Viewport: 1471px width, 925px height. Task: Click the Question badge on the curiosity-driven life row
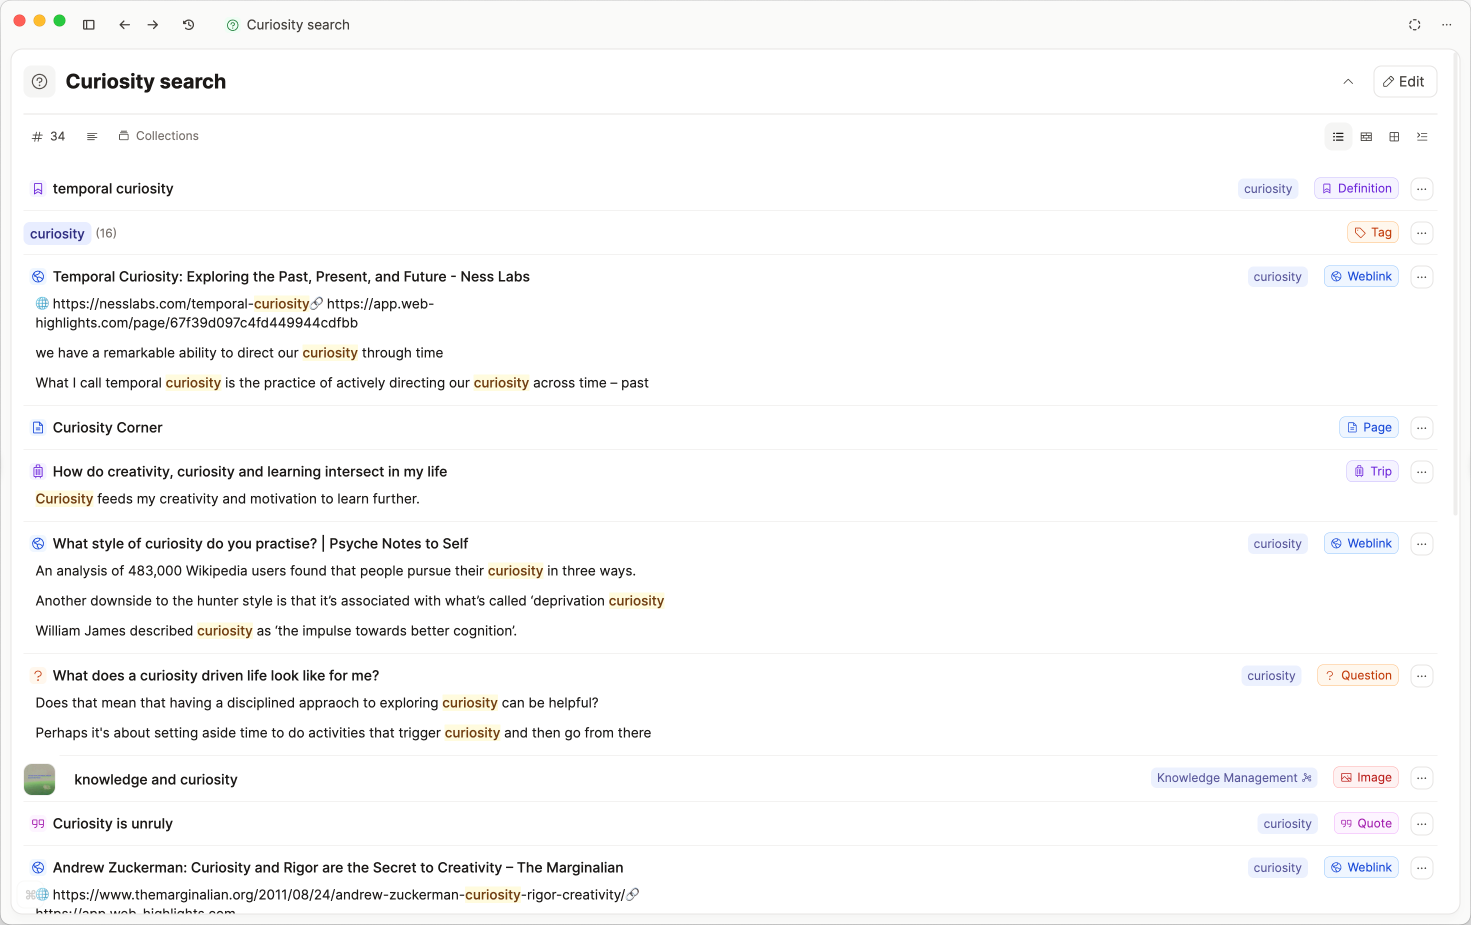point(1357,675)
